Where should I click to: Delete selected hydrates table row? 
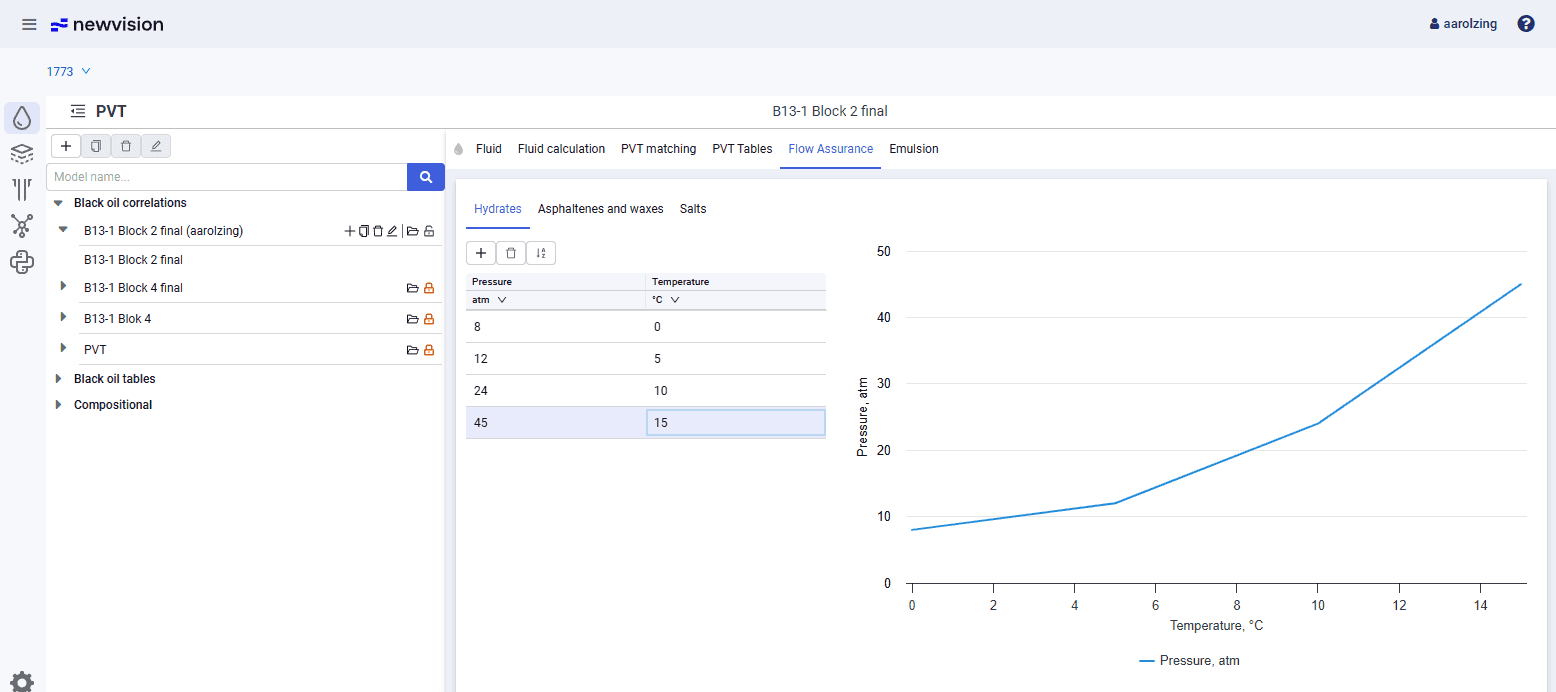(x=511, y=253)
